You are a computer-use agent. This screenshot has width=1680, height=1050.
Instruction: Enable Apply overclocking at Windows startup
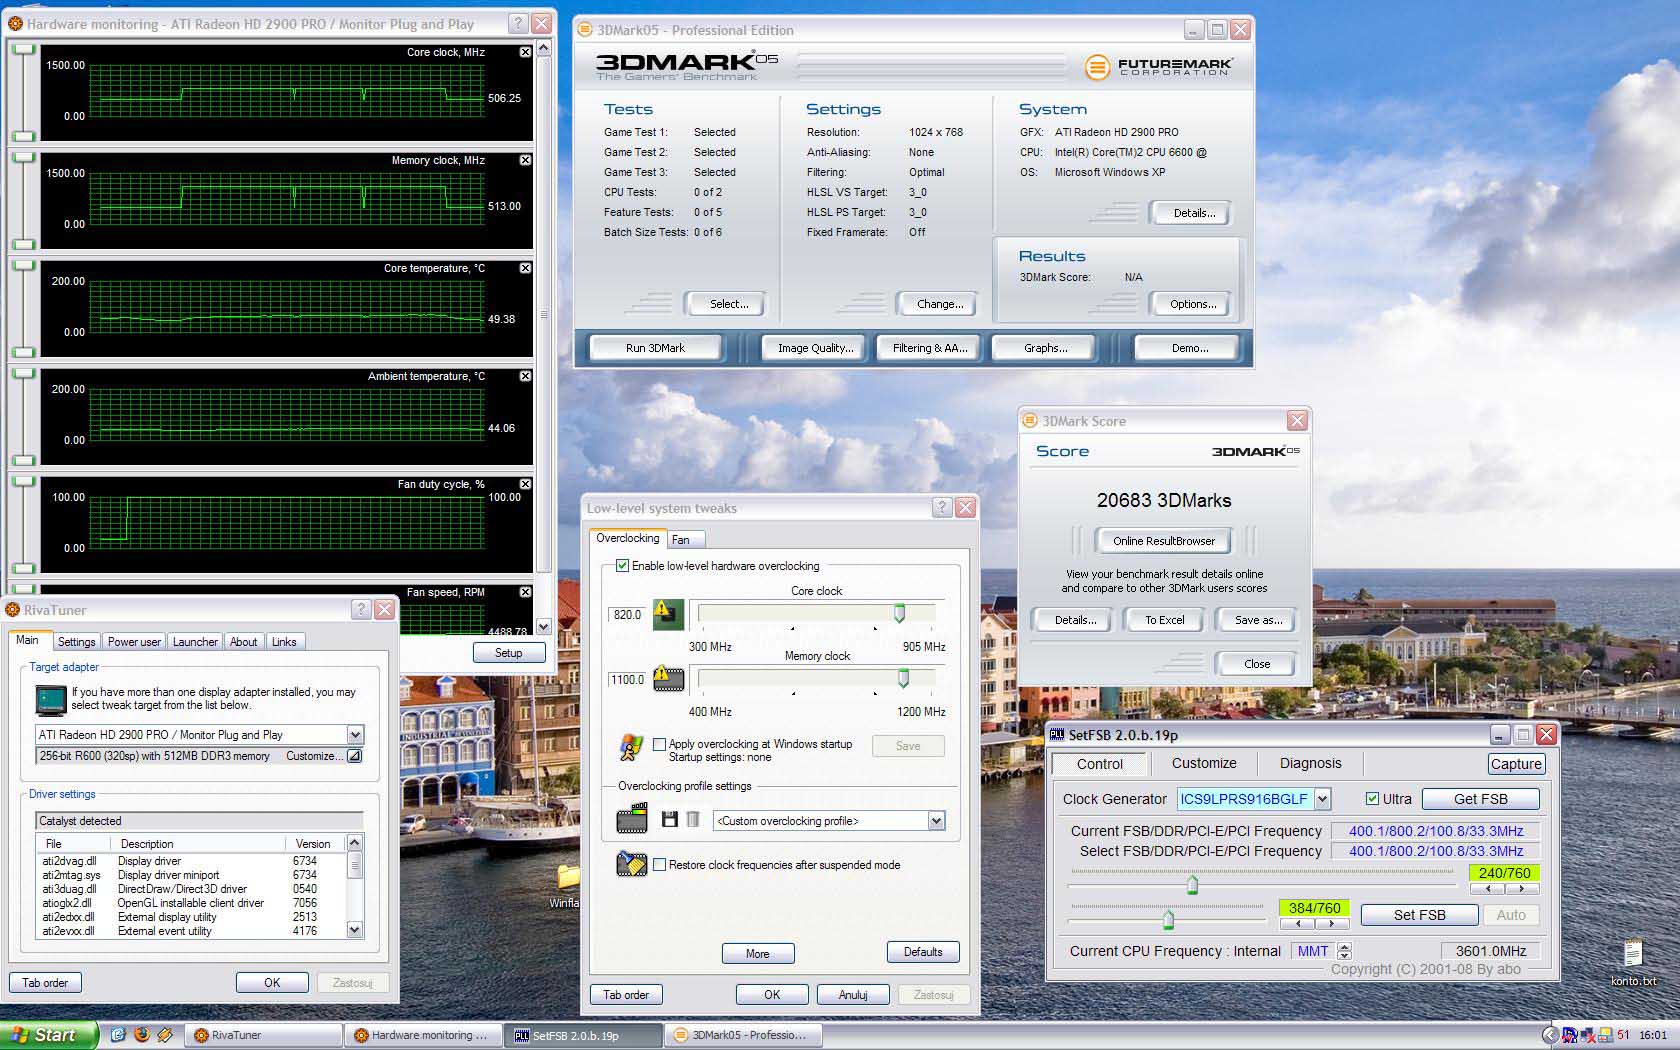click(660, 744)
